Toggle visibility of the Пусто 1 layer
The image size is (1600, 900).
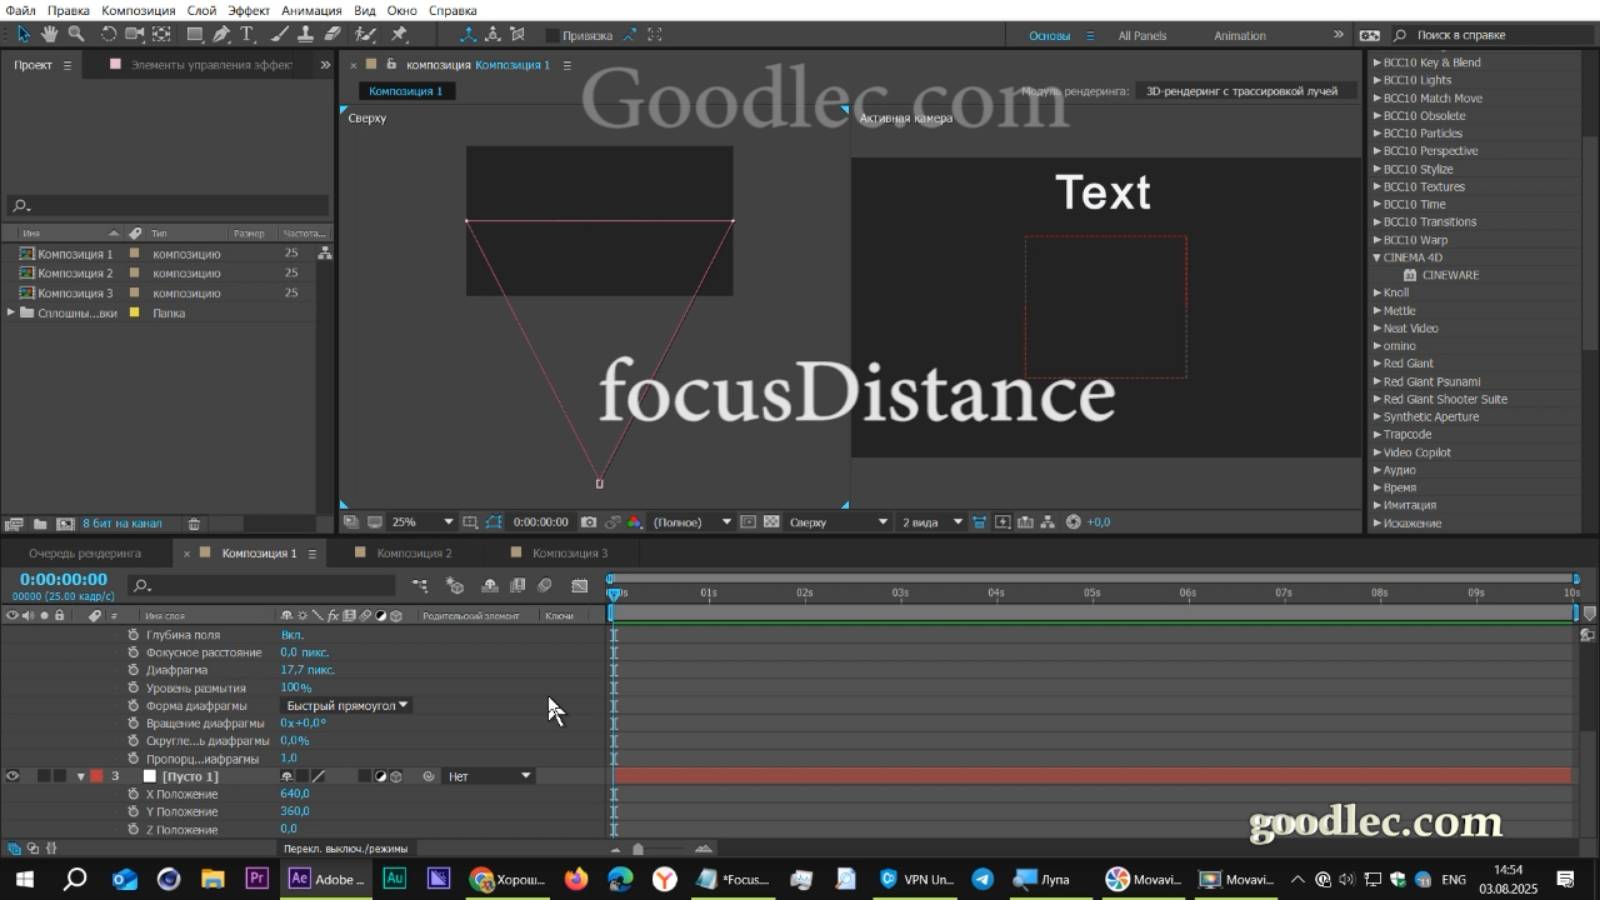click(x=14, y=775)
